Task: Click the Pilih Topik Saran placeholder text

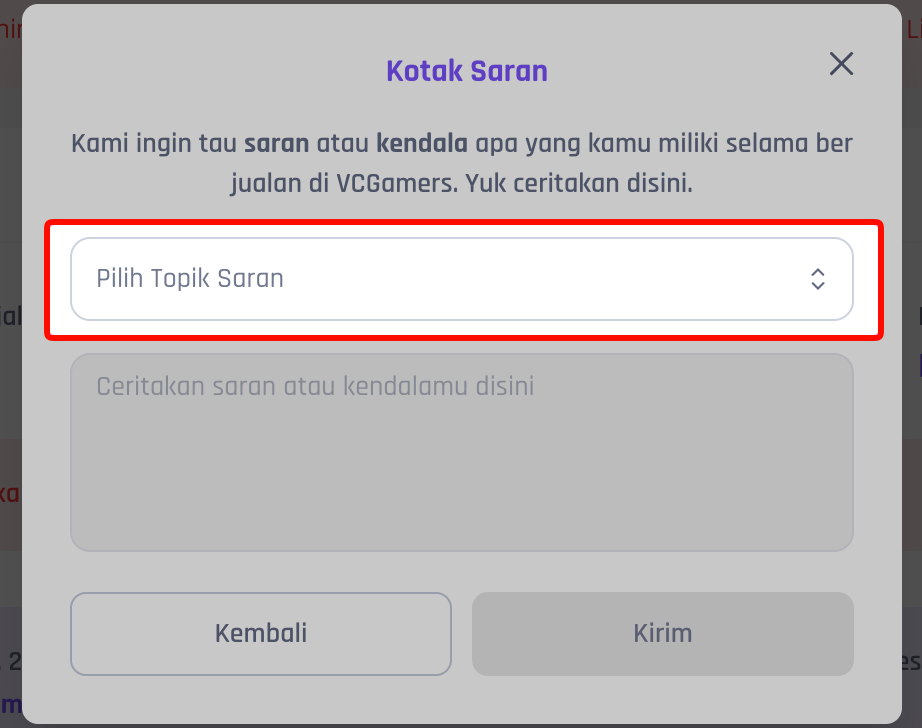Action: pyautogui.click(x=190, y=278)
